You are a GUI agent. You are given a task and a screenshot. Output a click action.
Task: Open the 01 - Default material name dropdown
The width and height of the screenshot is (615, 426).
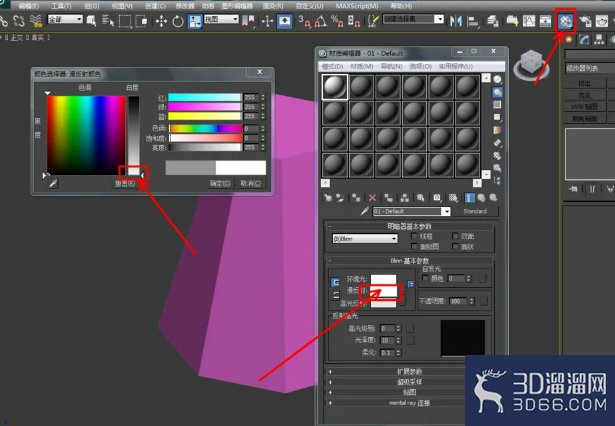411,211
